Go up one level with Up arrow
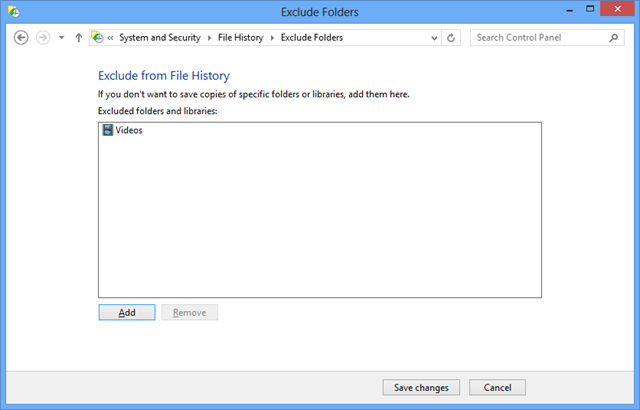The image size is (640, 410). pos(79,37)
